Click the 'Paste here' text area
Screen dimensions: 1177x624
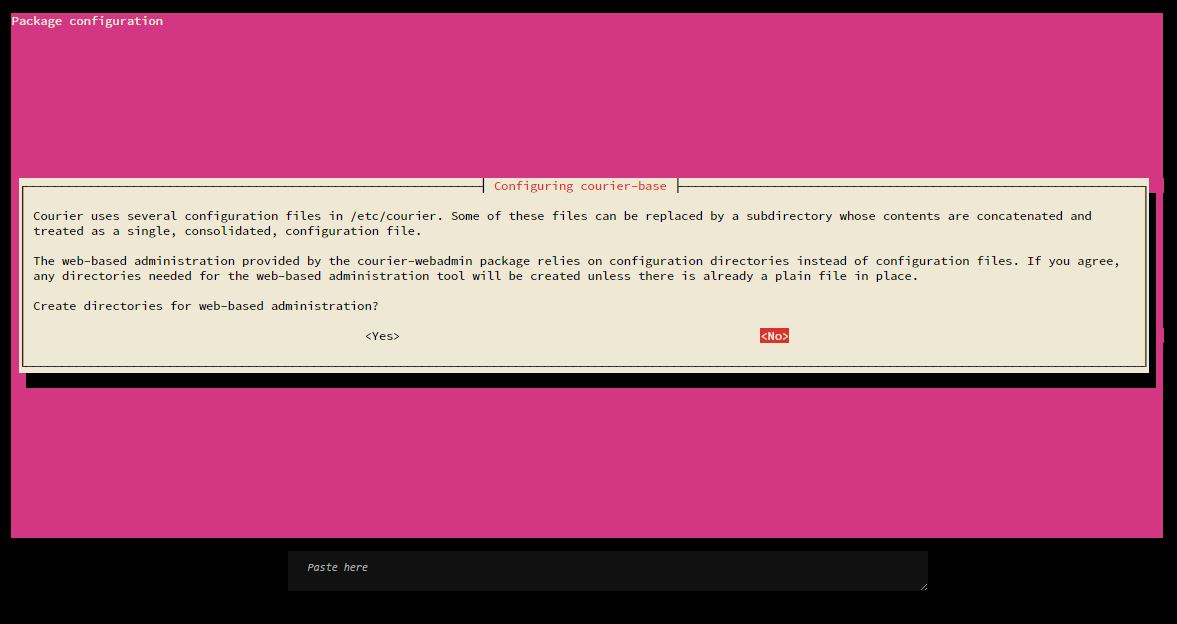607,571
